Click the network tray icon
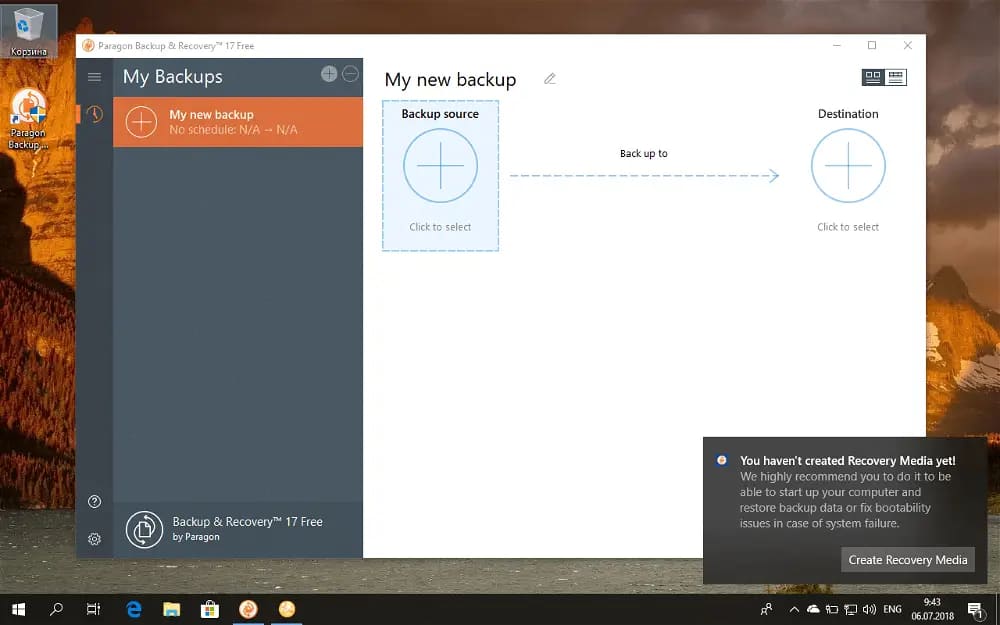Image resolution: width=1000 pixels, height=625 pixels. click(x=850, y=610)
